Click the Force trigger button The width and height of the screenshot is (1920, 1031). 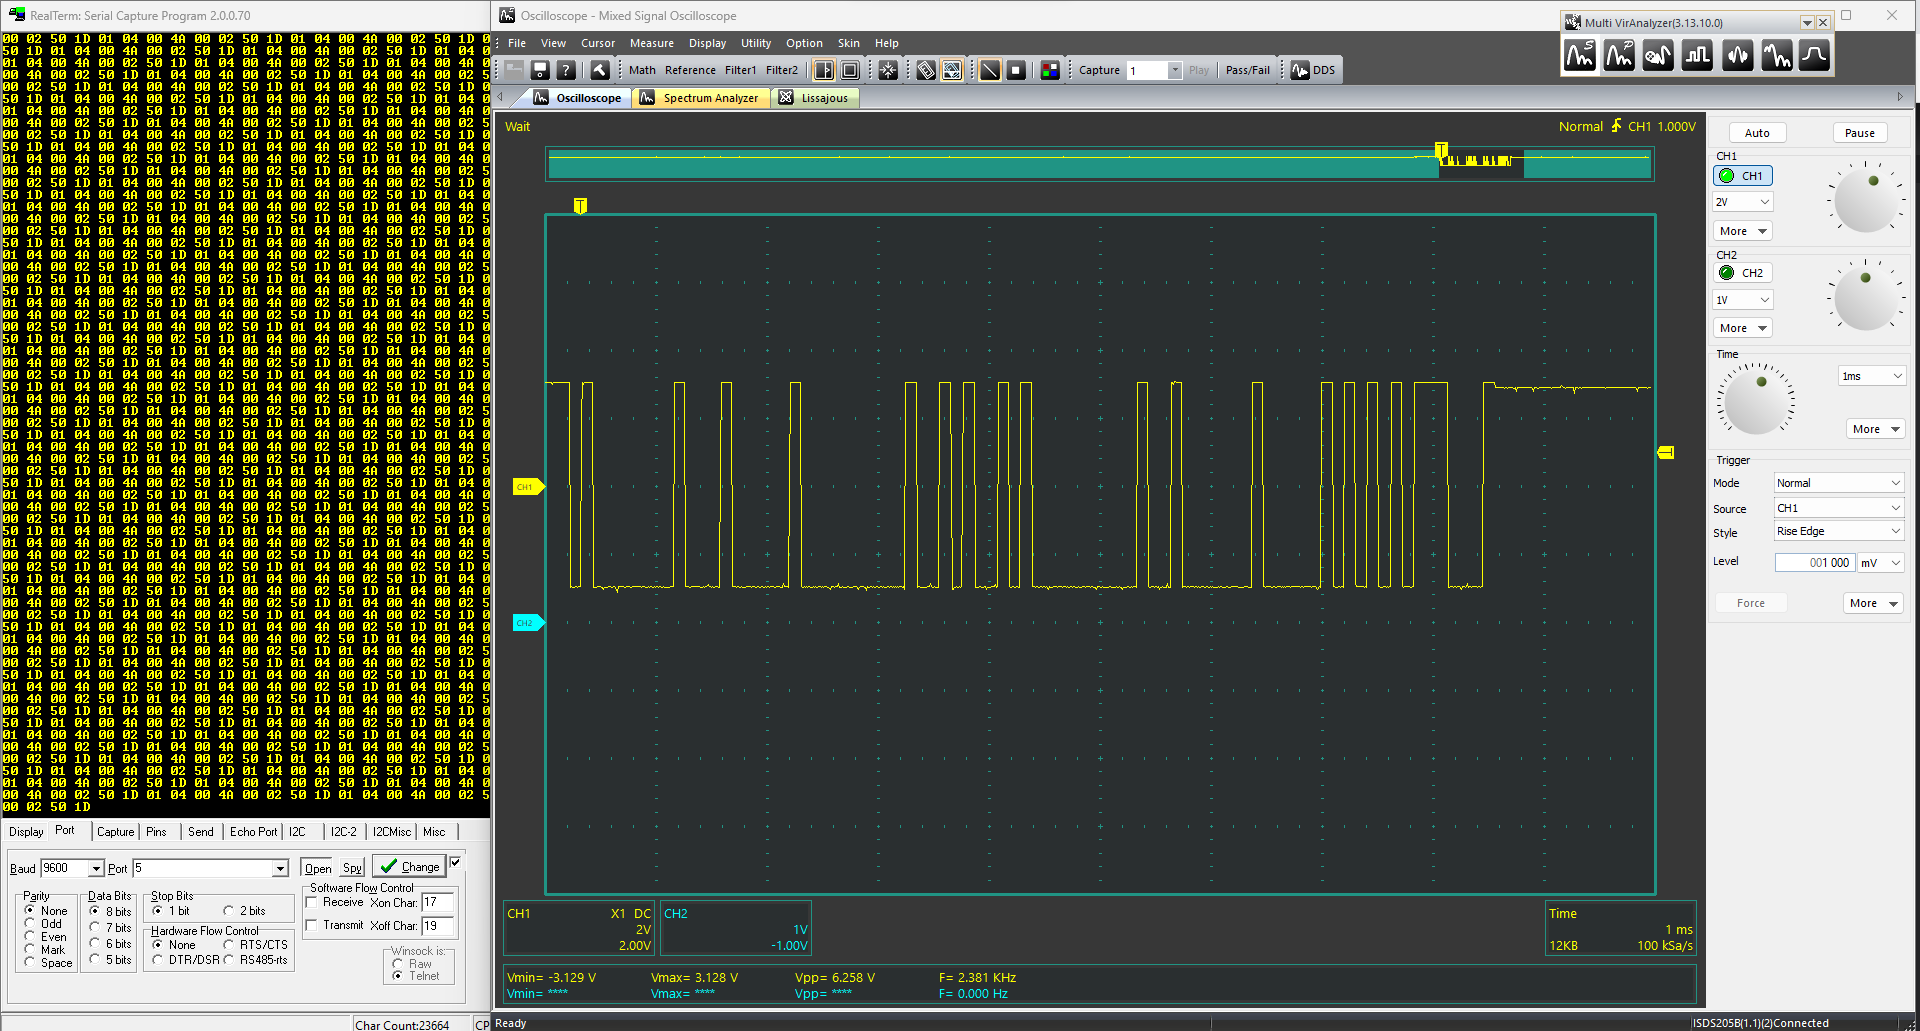(x=1751, y=603)
